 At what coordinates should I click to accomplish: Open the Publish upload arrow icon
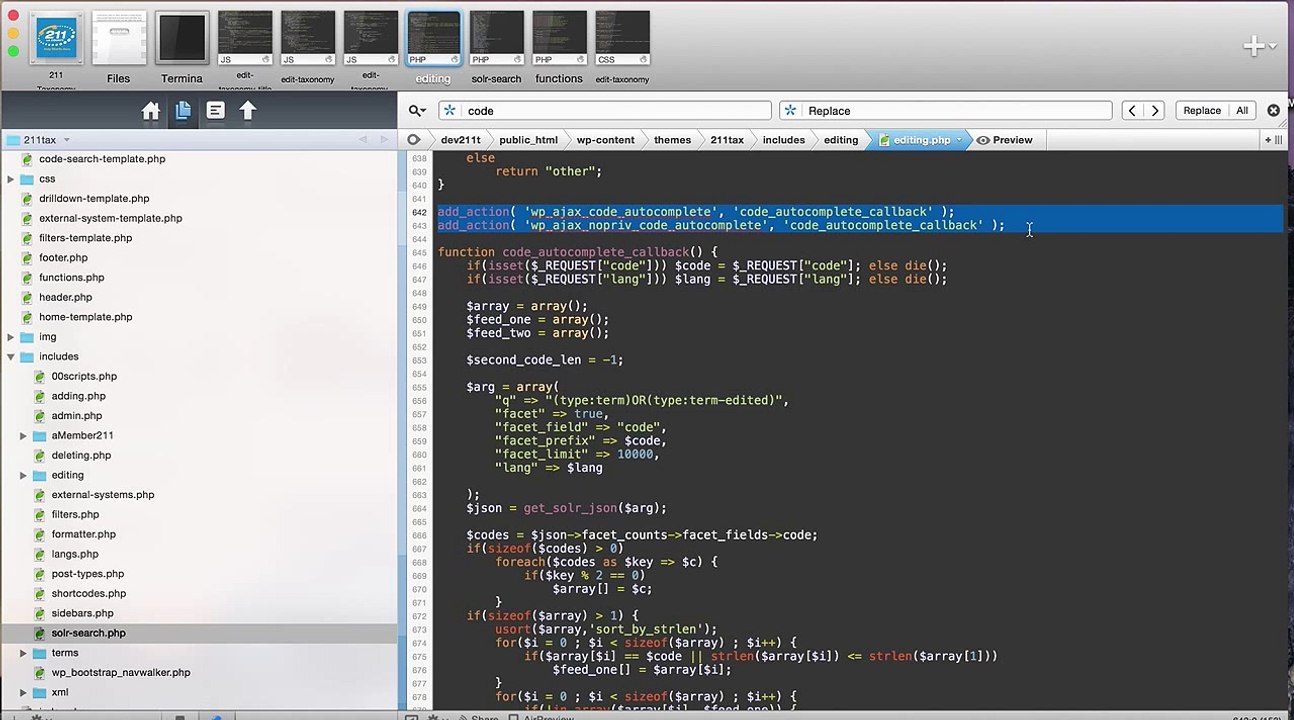click(248, 111)
